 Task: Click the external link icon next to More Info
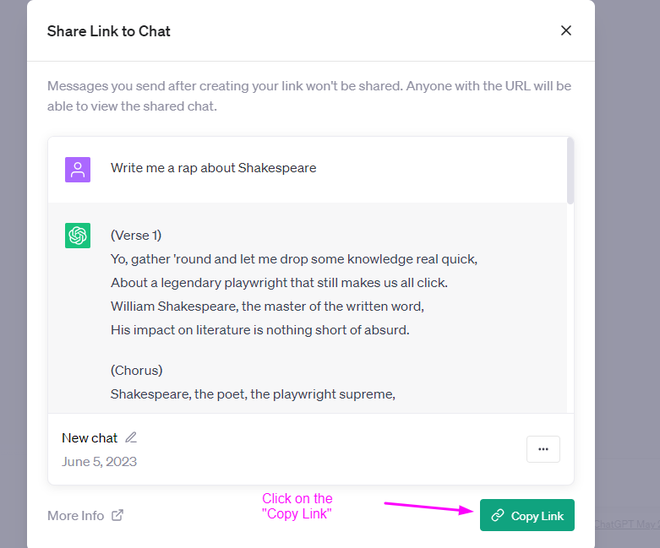117,515
